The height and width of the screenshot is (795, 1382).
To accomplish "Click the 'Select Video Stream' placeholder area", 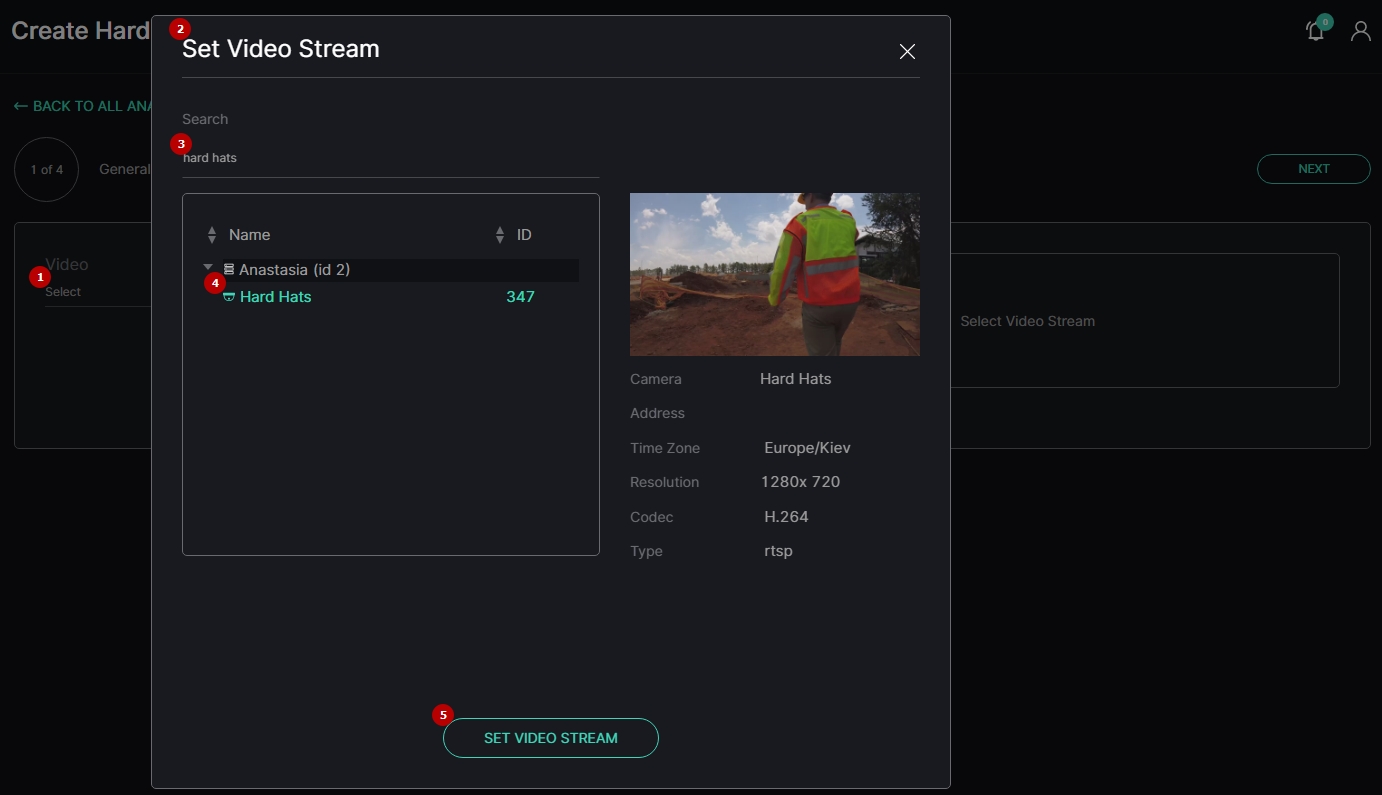I will click(x=1144, y=321).
